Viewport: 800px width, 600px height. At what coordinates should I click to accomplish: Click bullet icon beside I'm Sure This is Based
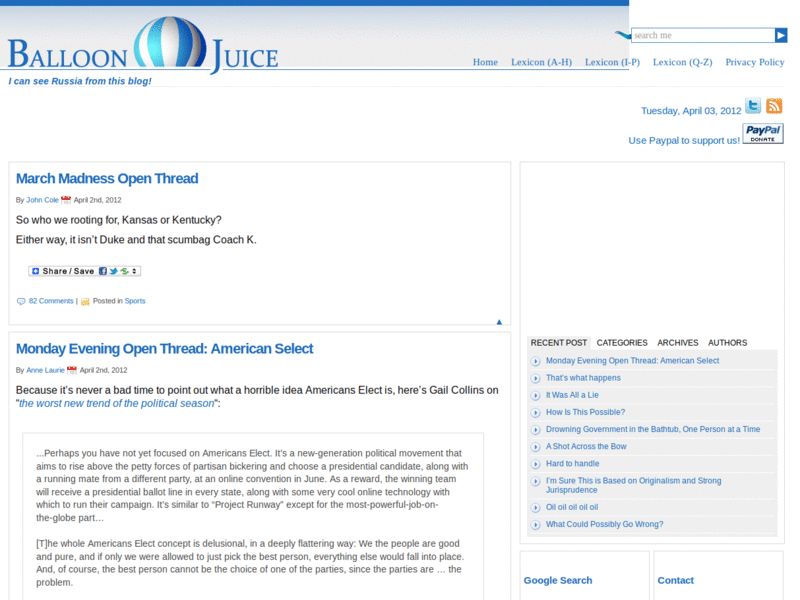pos(535,481)
